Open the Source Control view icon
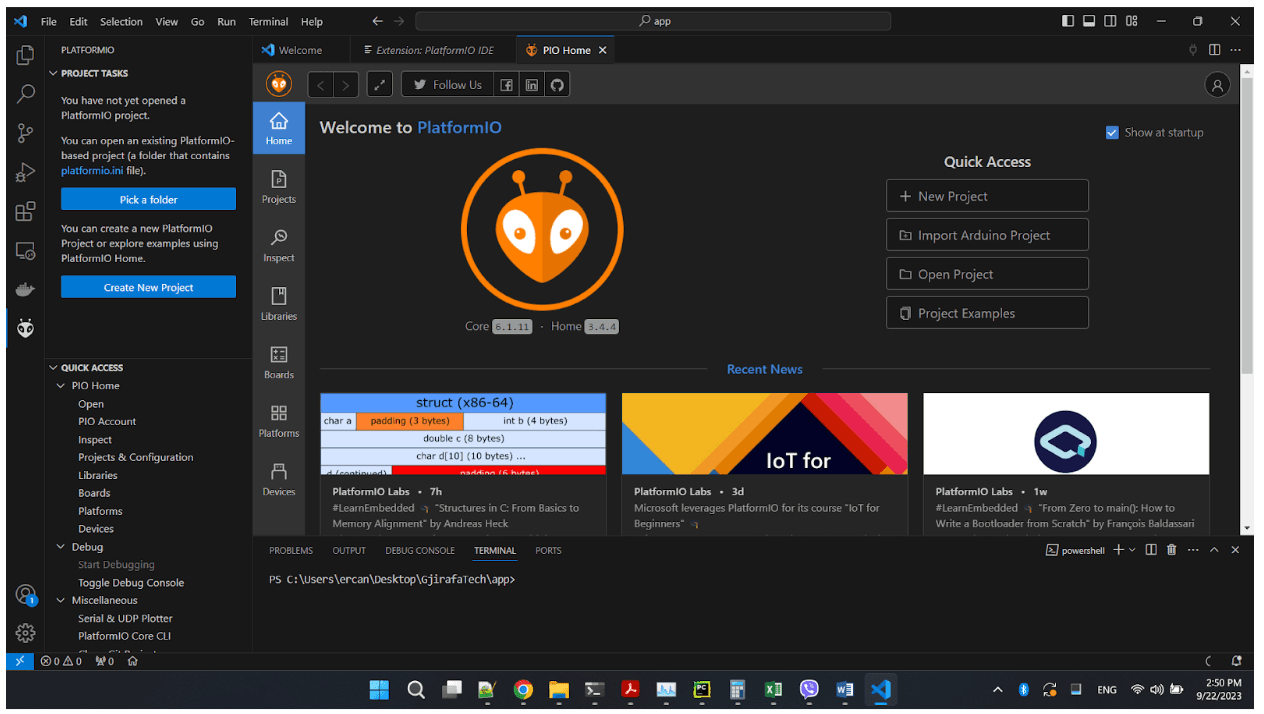 point(26,133)
